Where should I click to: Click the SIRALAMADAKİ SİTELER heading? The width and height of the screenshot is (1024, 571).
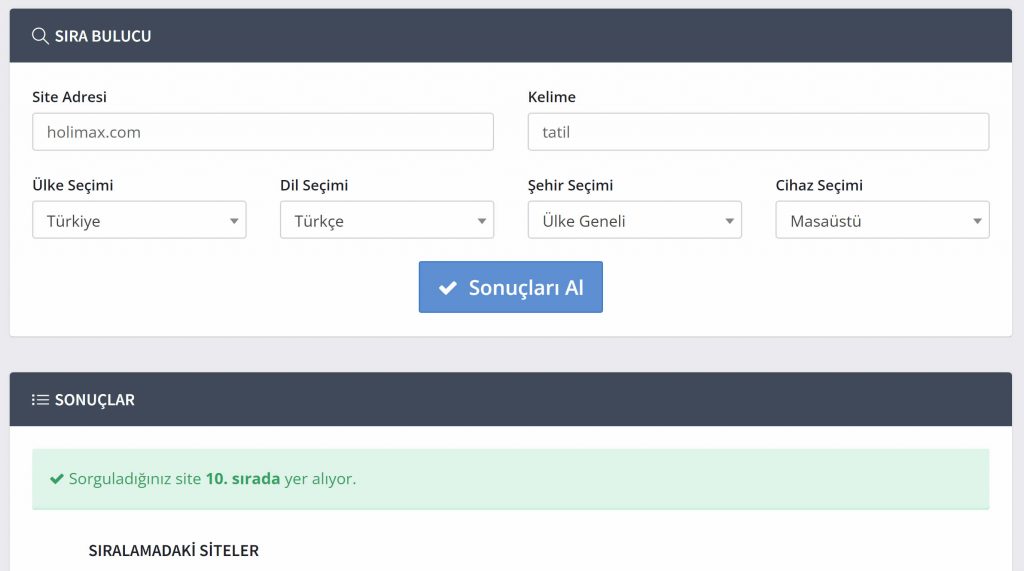[x=173, y=551]
